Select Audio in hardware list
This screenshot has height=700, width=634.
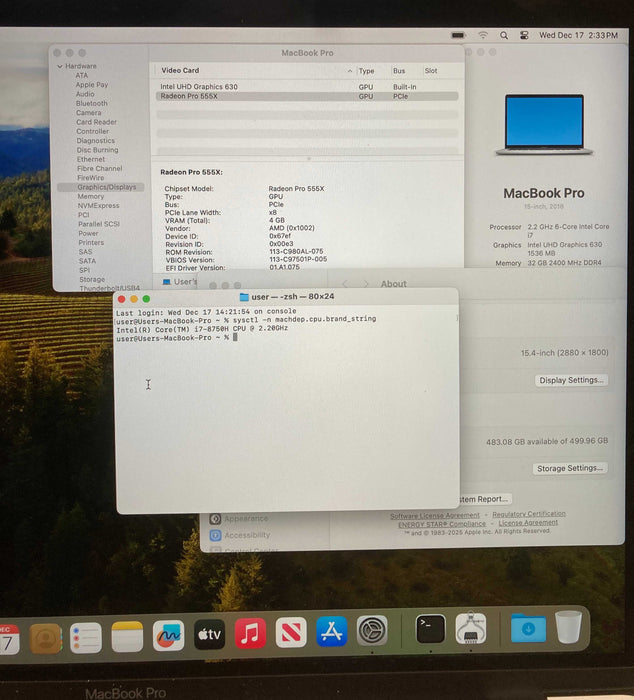click(x=85, y=94)
